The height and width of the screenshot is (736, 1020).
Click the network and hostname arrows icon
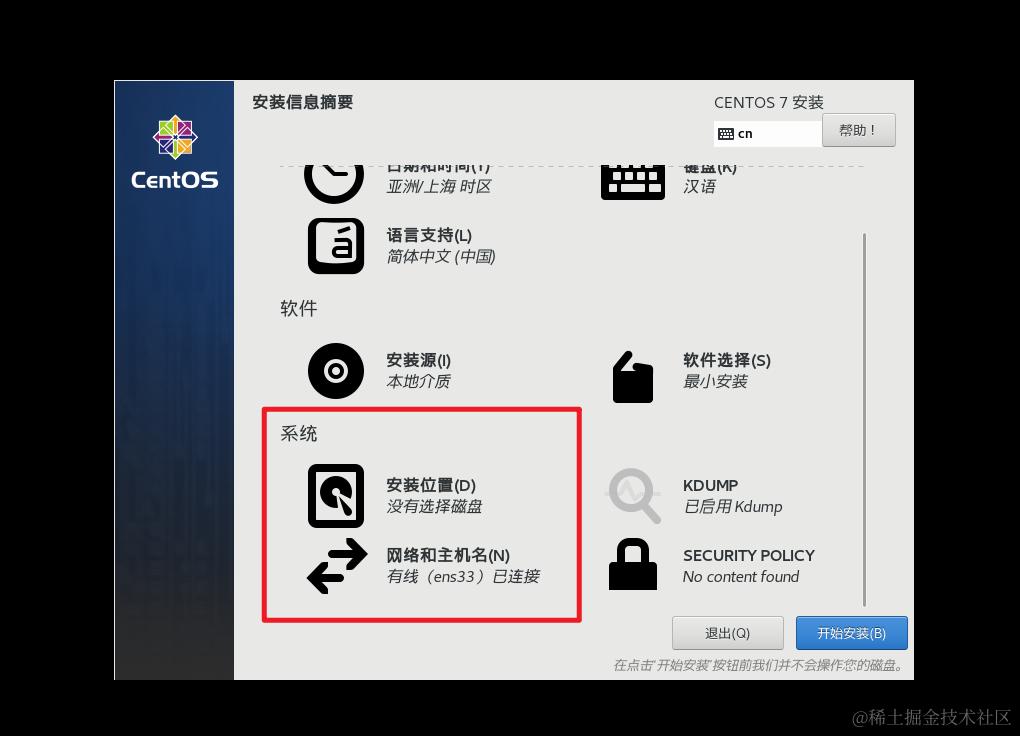337,566
